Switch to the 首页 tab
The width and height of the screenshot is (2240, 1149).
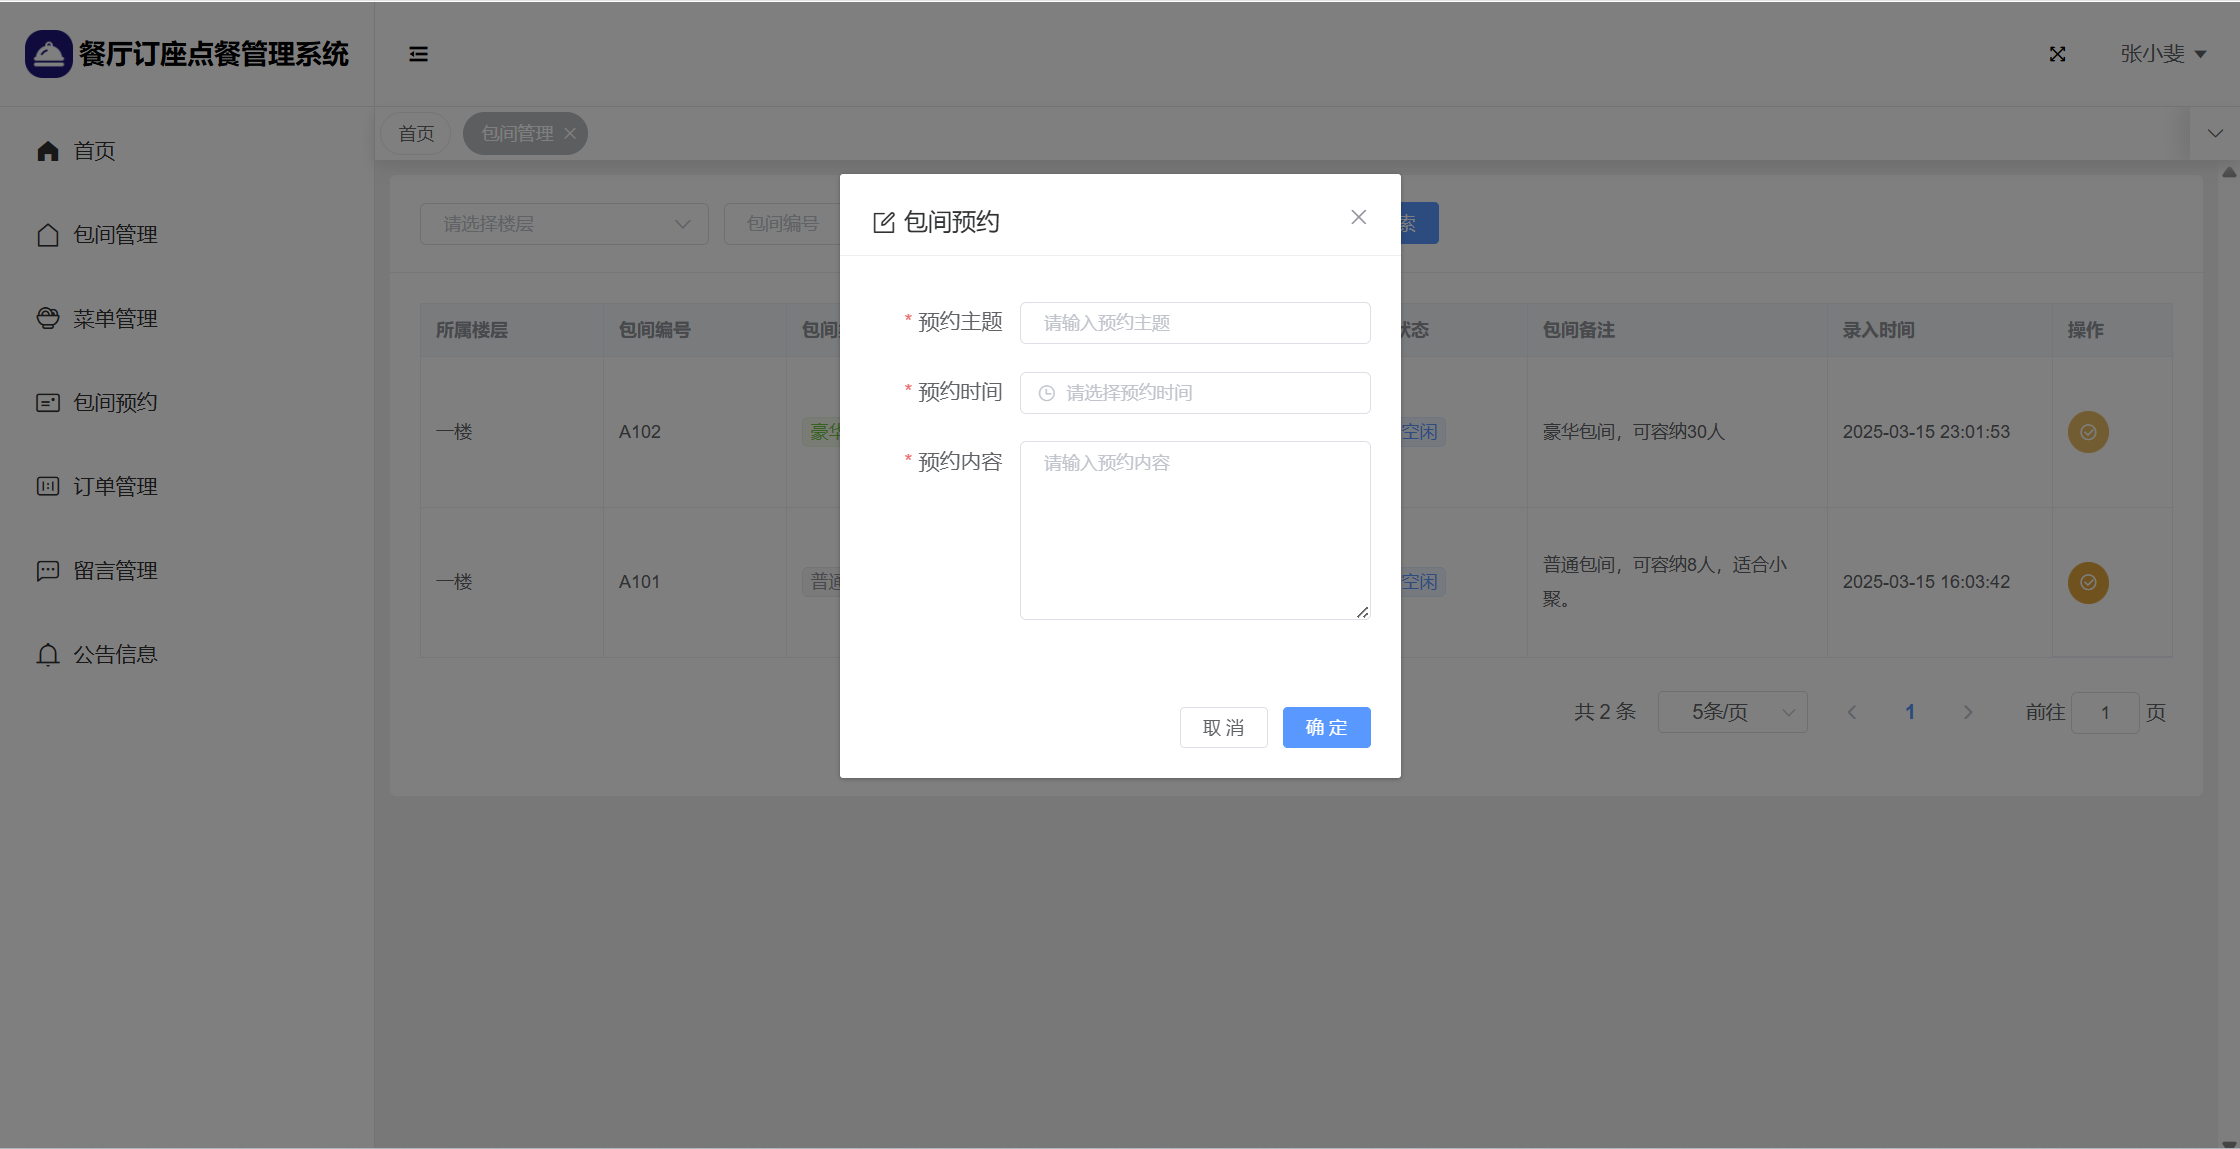[416, 133]
